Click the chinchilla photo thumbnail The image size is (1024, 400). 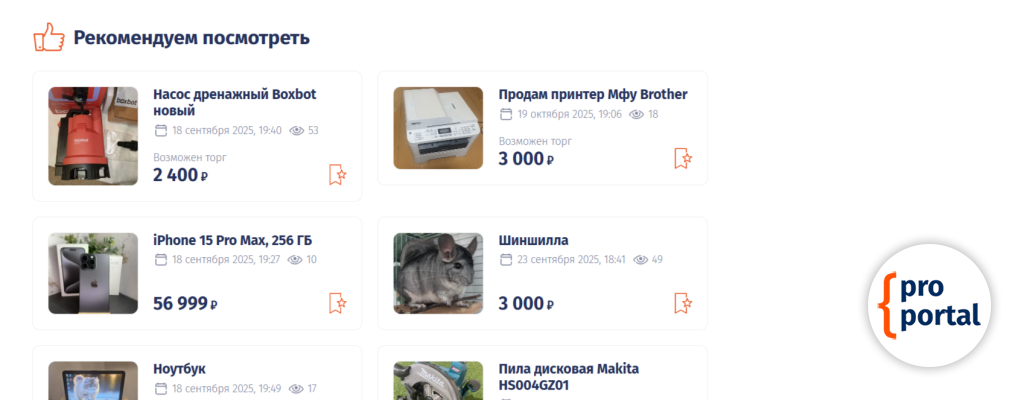pyautogui.click(x=438, y=273)
